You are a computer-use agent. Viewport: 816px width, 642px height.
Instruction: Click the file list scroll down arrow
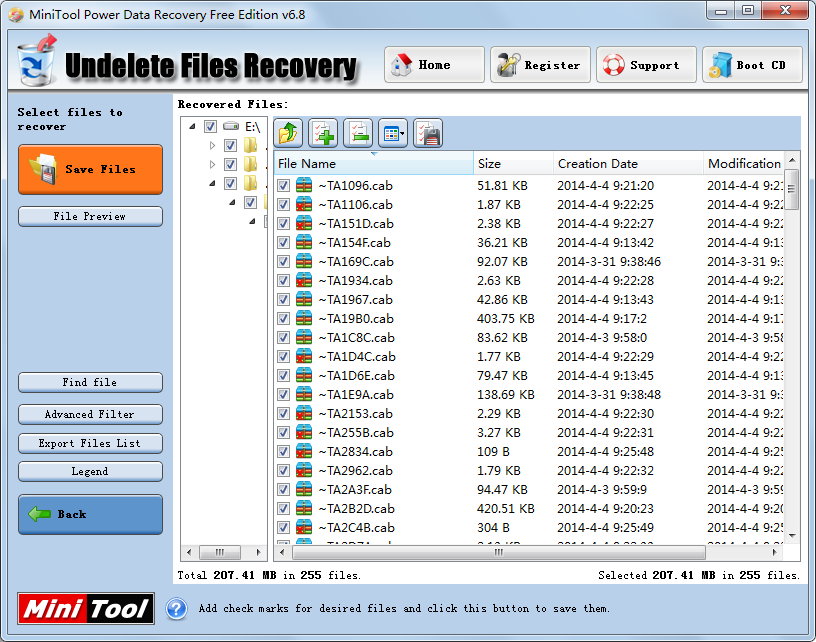tap(792, 536)
